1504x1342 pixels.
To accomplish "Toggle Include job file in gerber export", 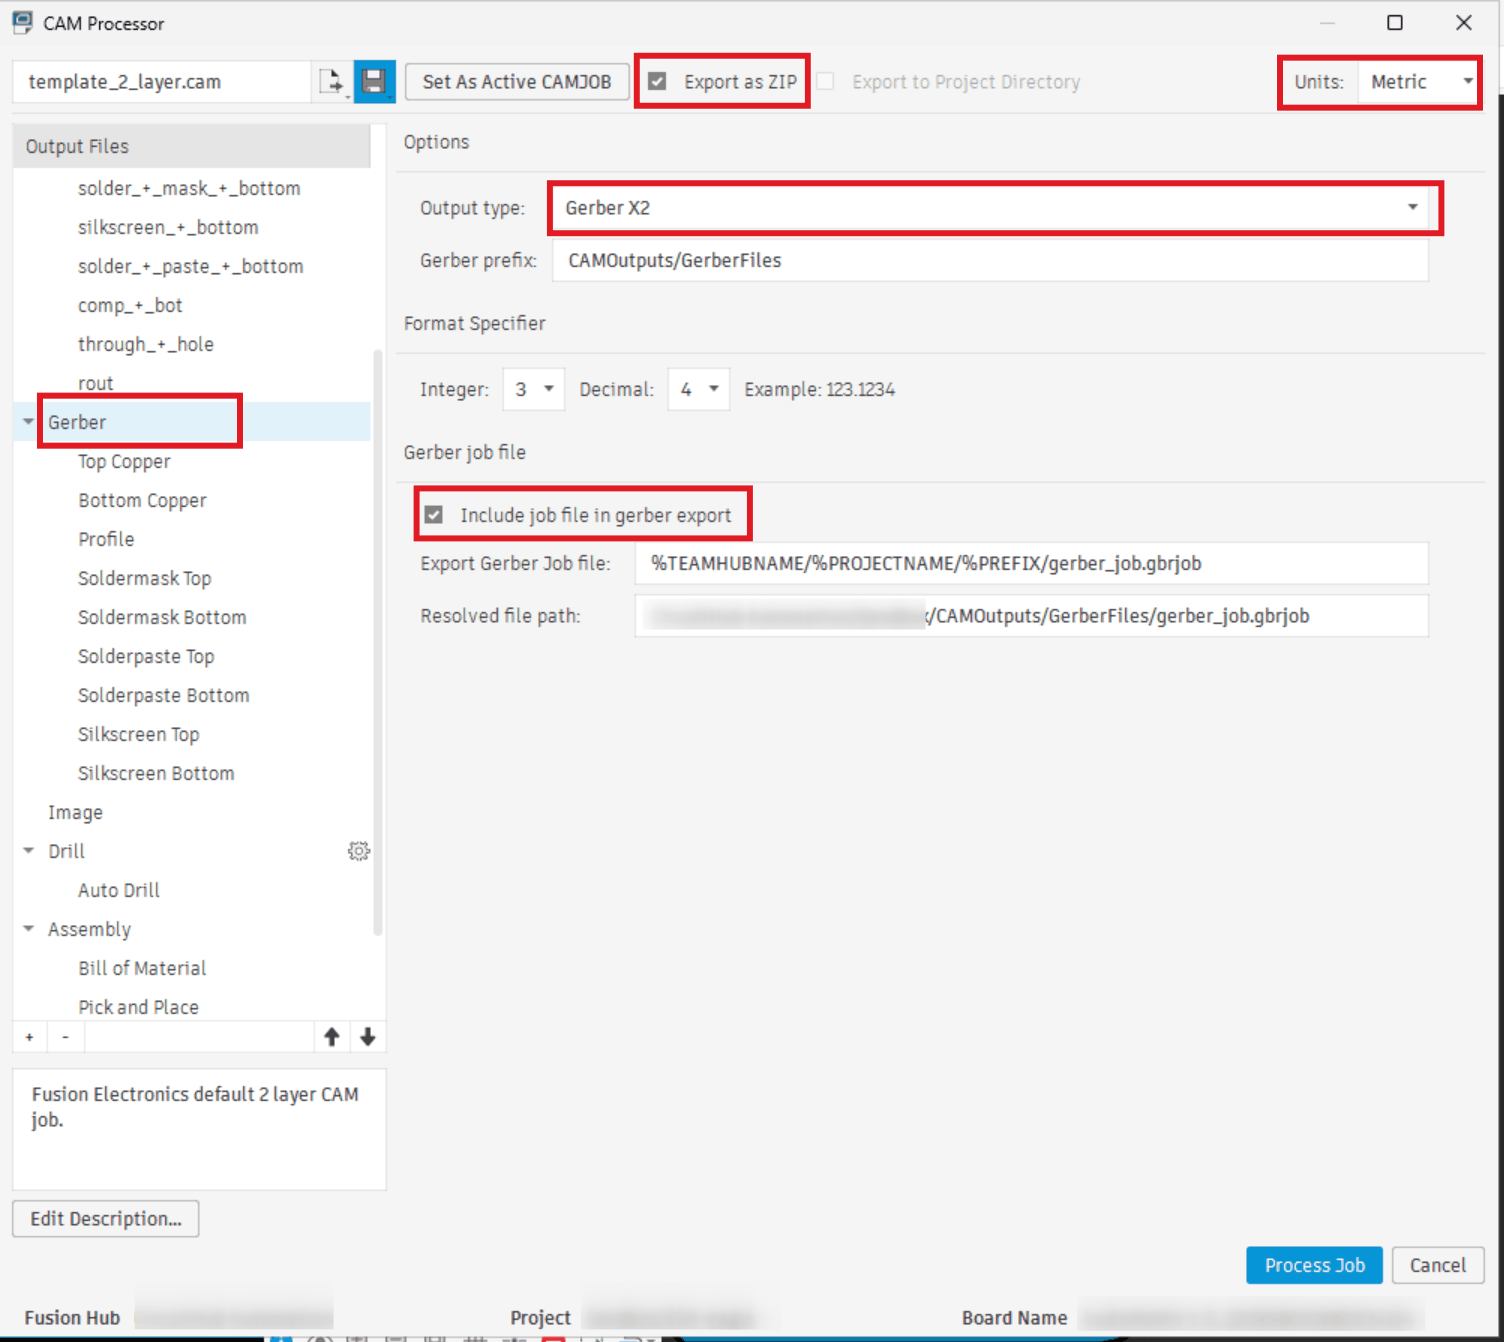I will 433,515.
